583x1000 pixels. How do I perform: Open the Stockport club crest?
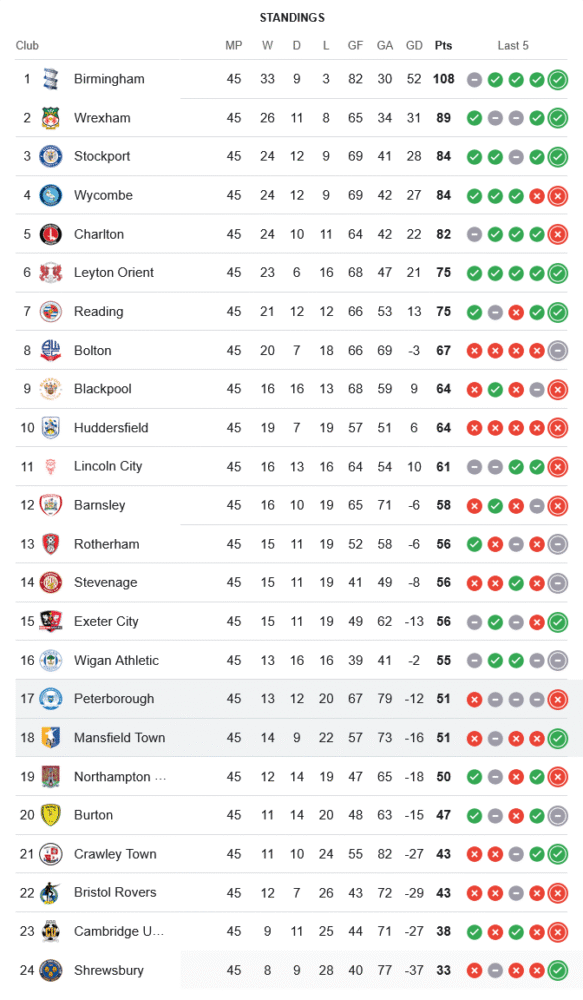(50, 156)
